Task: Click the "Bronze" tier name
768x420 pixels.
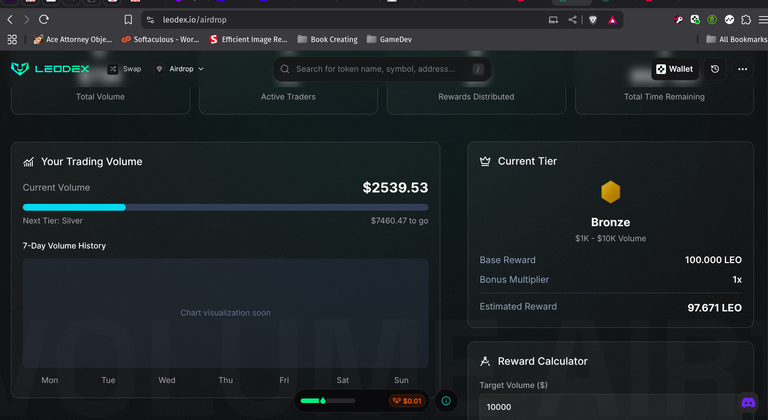Action: pyautogui.click(x=610, y=222)
